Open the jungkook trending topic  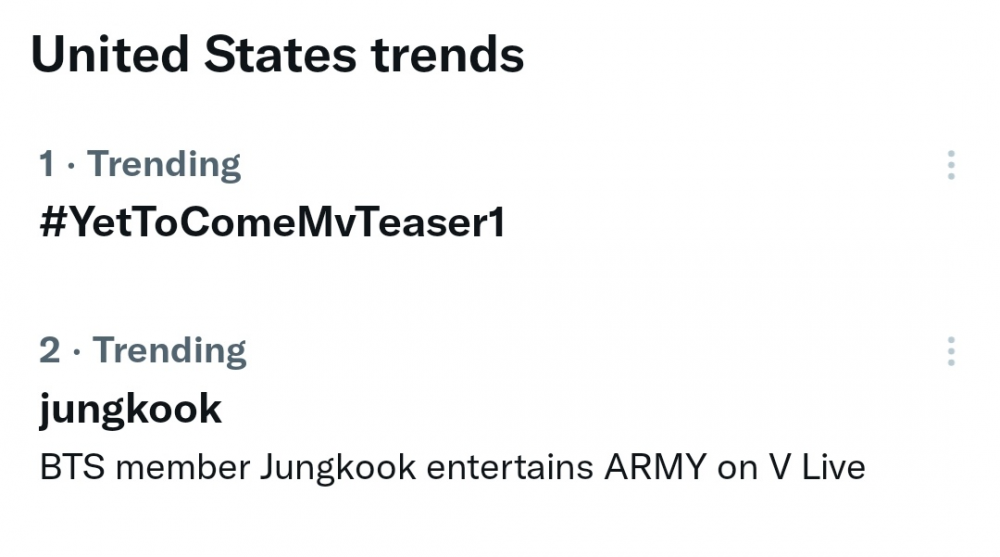tap(130, 409)
